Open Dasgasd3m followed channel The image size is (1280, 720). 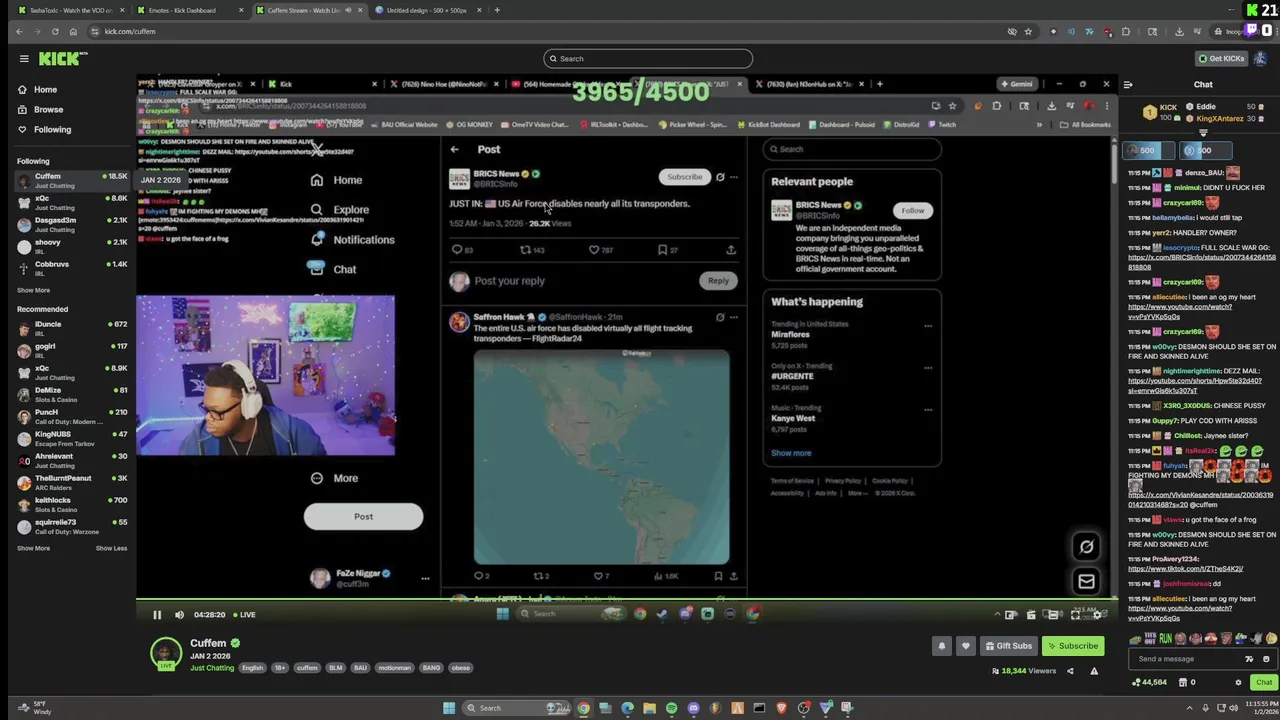pyautogui.click(x=72, y=224)
